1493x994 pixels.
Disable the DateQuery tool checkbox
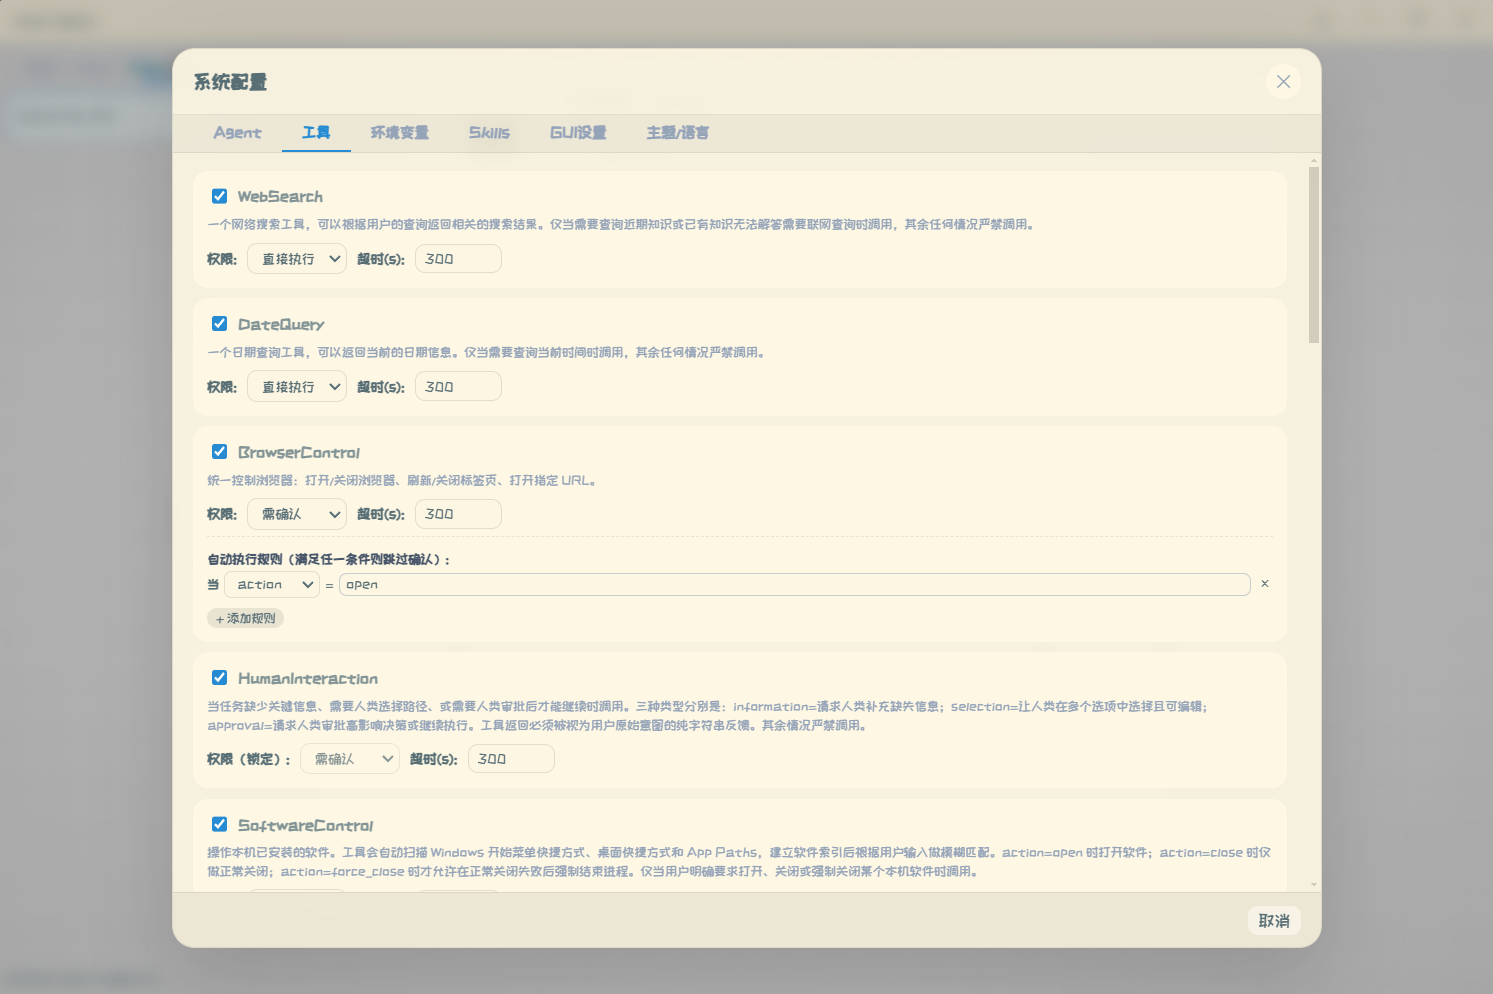click(220, 324)
